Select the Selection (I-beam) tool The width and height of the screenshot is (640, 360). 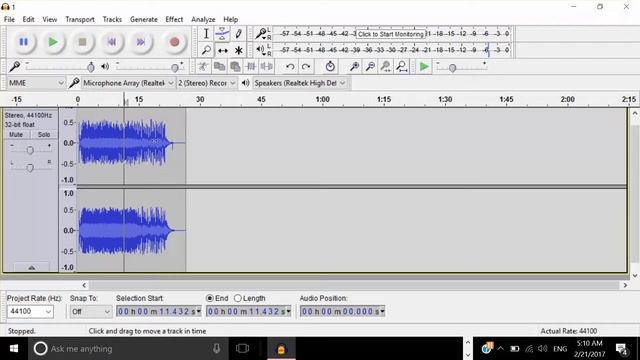pos(206,34)
